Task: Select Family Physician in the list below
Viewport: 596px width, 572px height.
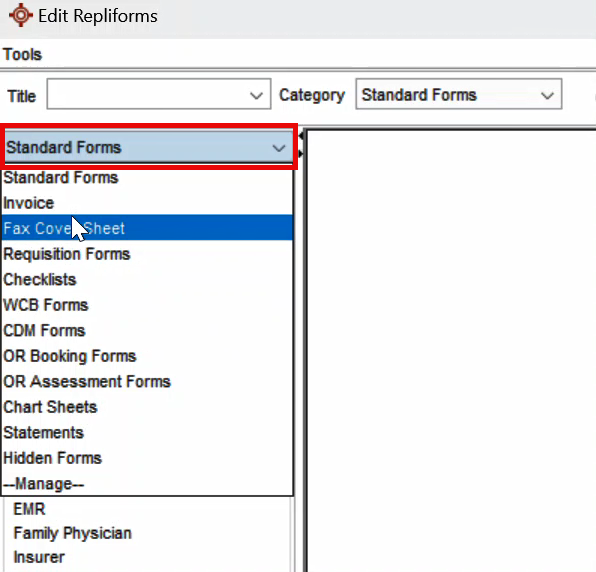Action: coord(72,533)
